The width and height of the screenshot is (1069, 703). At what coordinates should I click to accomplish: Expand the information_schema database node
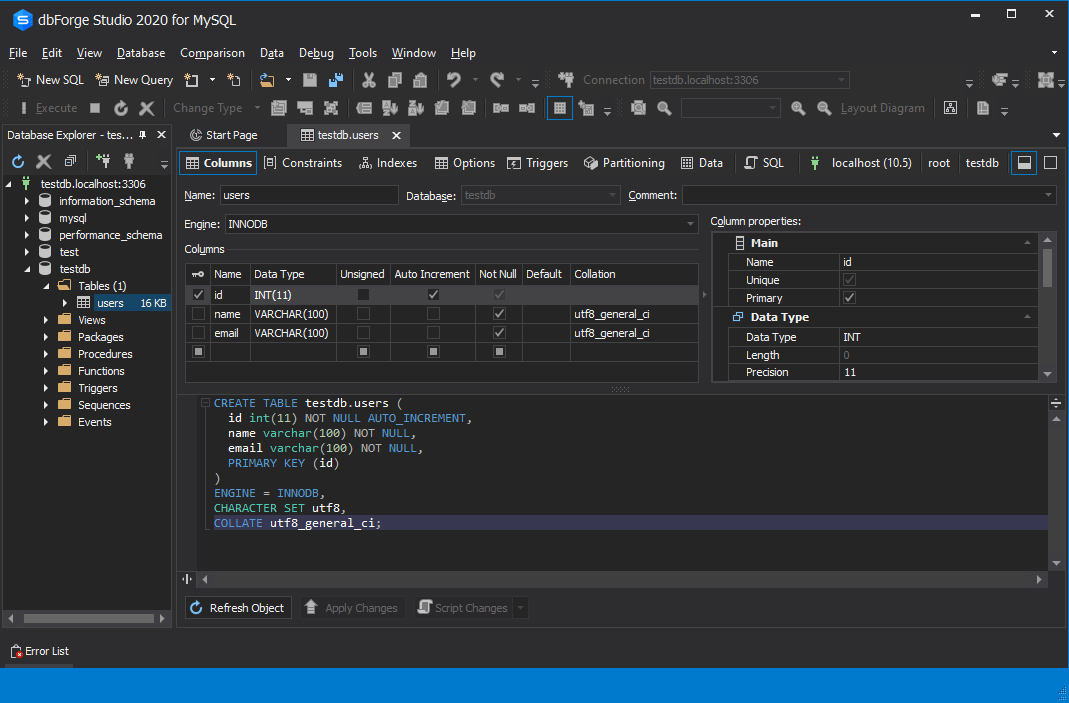[x=28, y=201]
